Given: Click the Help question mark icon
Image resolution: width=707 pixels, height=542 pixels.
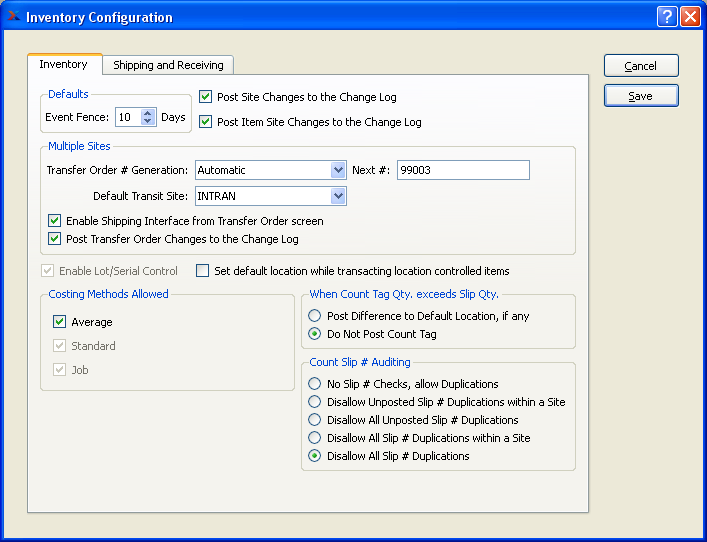Looking at the screenshot, I should point(667,17).
